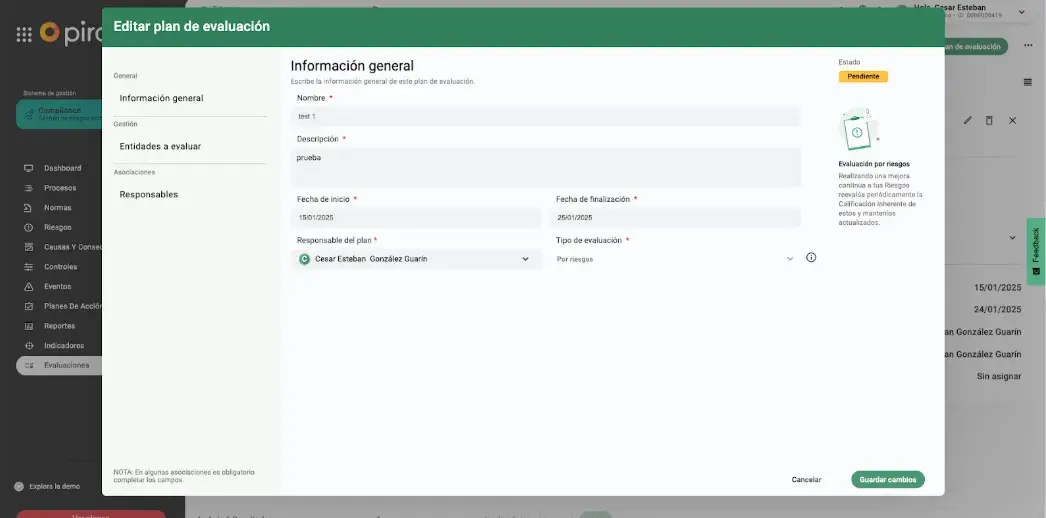The width and height of the screenshot is (1046, 518).
Task: Click the Riesgos sidebar icon
Action: (x=29, y=227)
